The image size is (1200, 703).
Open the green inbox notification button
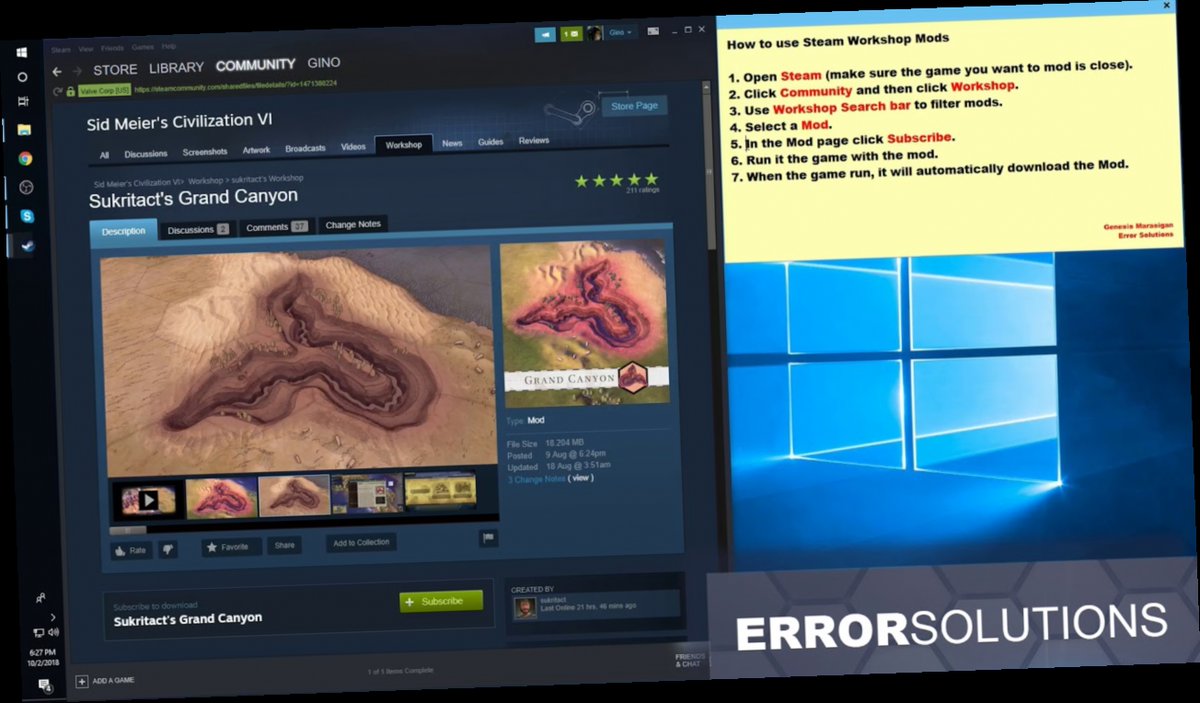coord(571,33)
